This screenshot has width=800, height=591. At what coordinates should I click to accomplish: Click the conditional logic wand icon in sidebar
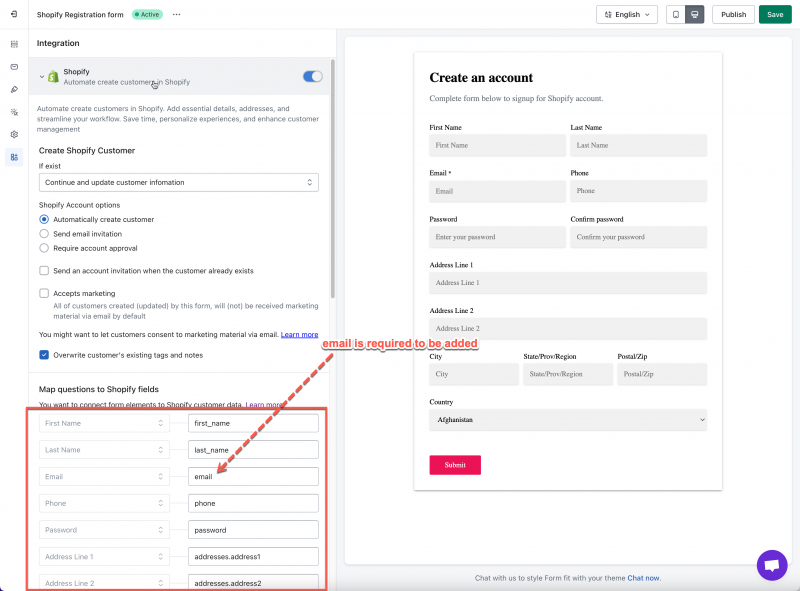point(14,111)
